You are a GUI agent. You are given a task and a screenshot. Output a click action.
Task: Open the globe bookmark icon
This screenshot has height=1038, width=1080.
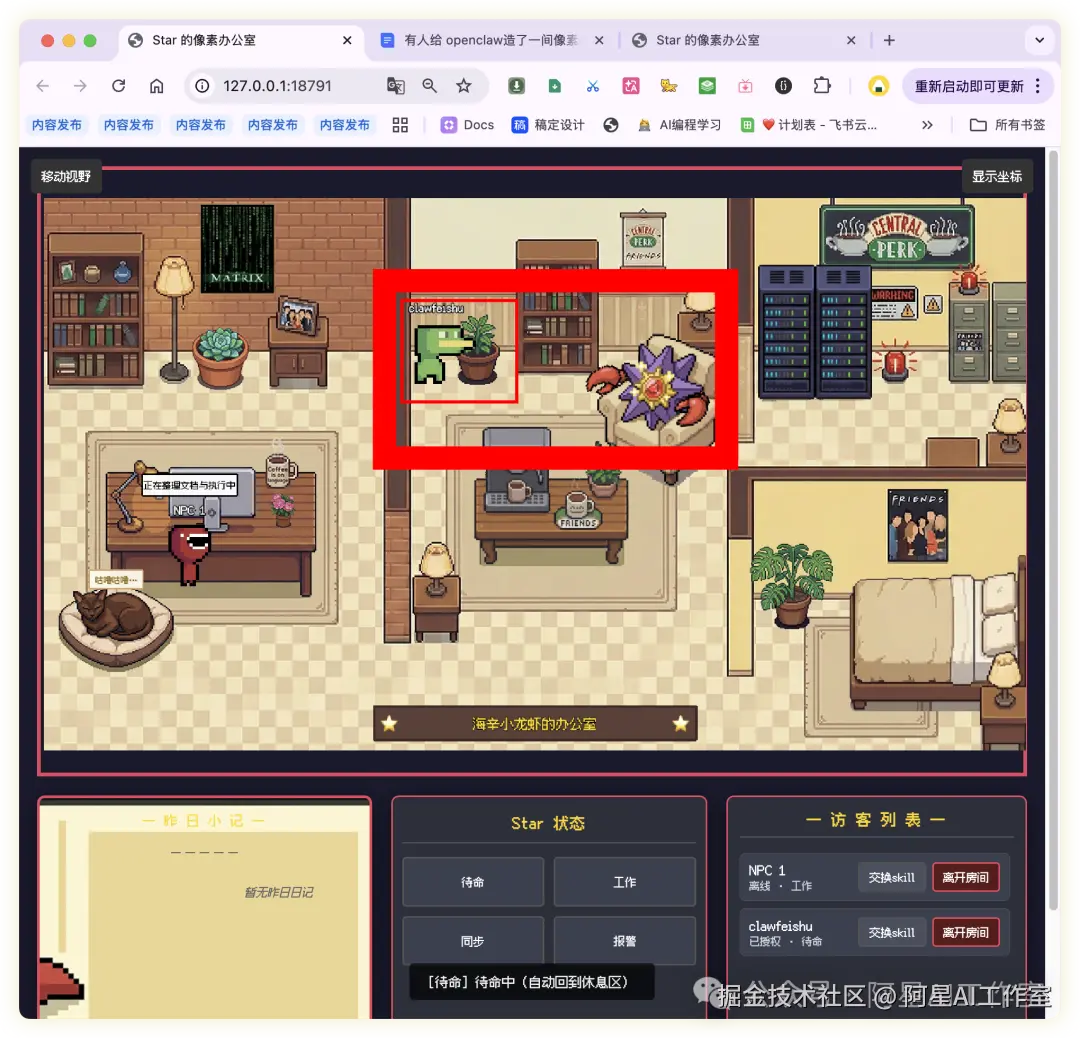point(611,125)
